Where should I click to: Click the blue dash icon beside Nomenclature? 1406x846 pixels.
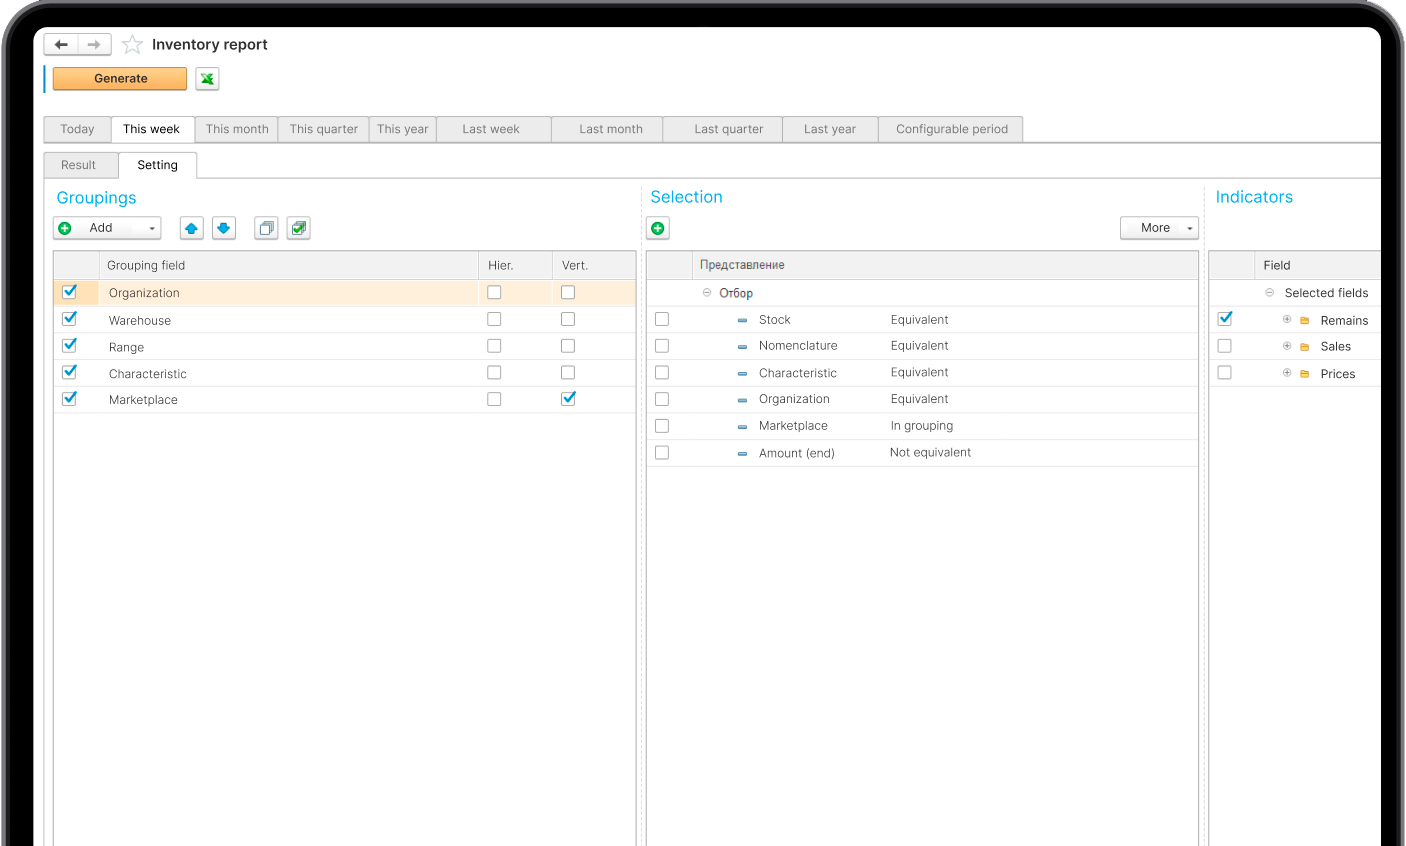(x=742, y=347)
